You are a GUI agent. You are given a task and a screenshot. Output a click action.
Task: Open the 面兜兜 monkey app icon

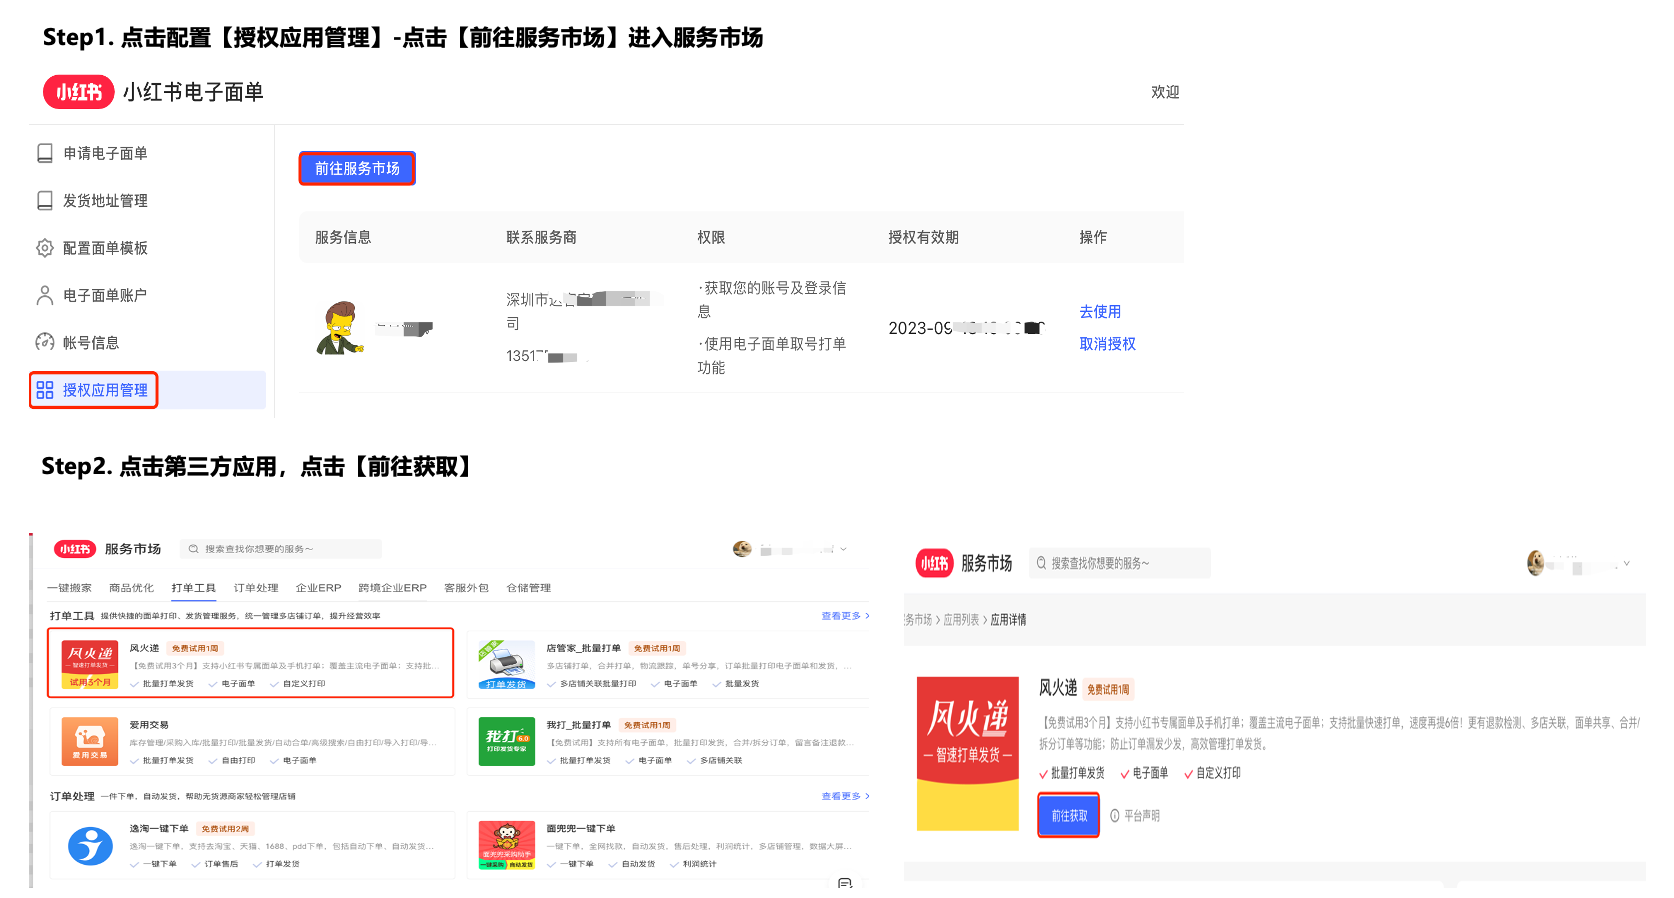pos(507,845)
